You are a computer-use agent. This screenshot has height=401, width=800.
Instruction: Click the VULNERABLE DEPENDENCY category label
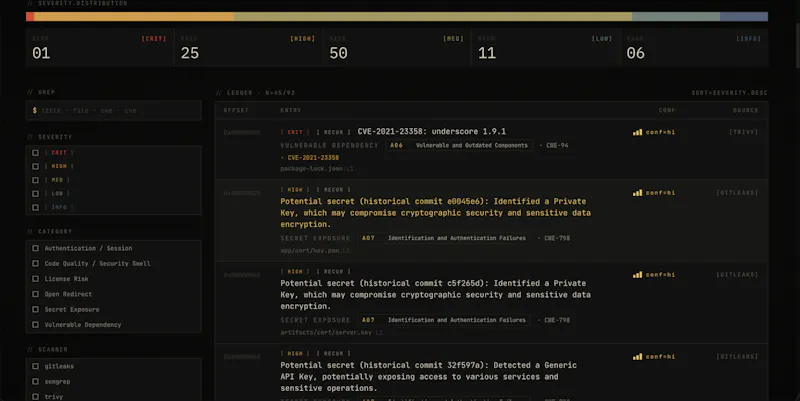329,145
